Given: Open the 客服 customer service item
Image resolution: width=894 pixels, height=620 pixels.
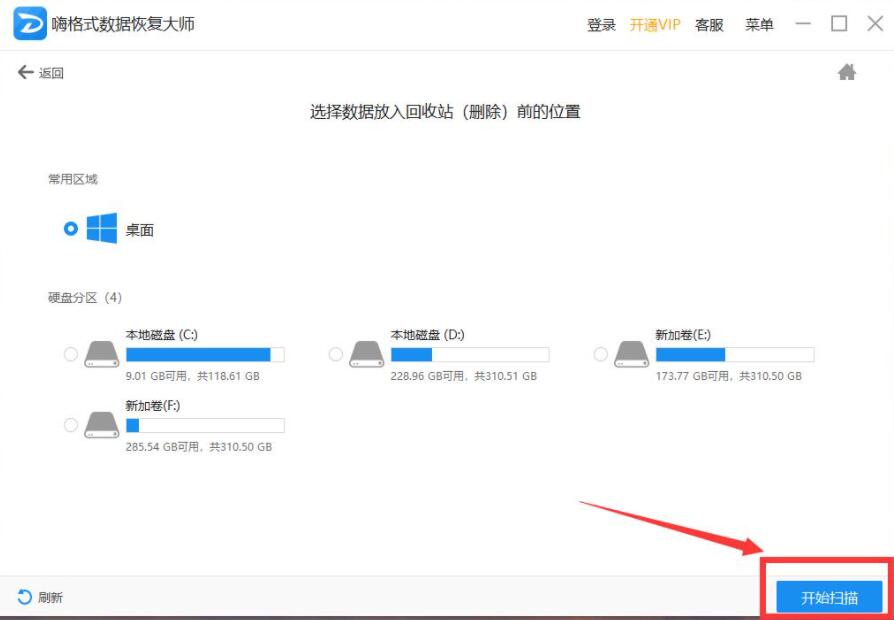Looking at the screenshot, I should (709, 25).
